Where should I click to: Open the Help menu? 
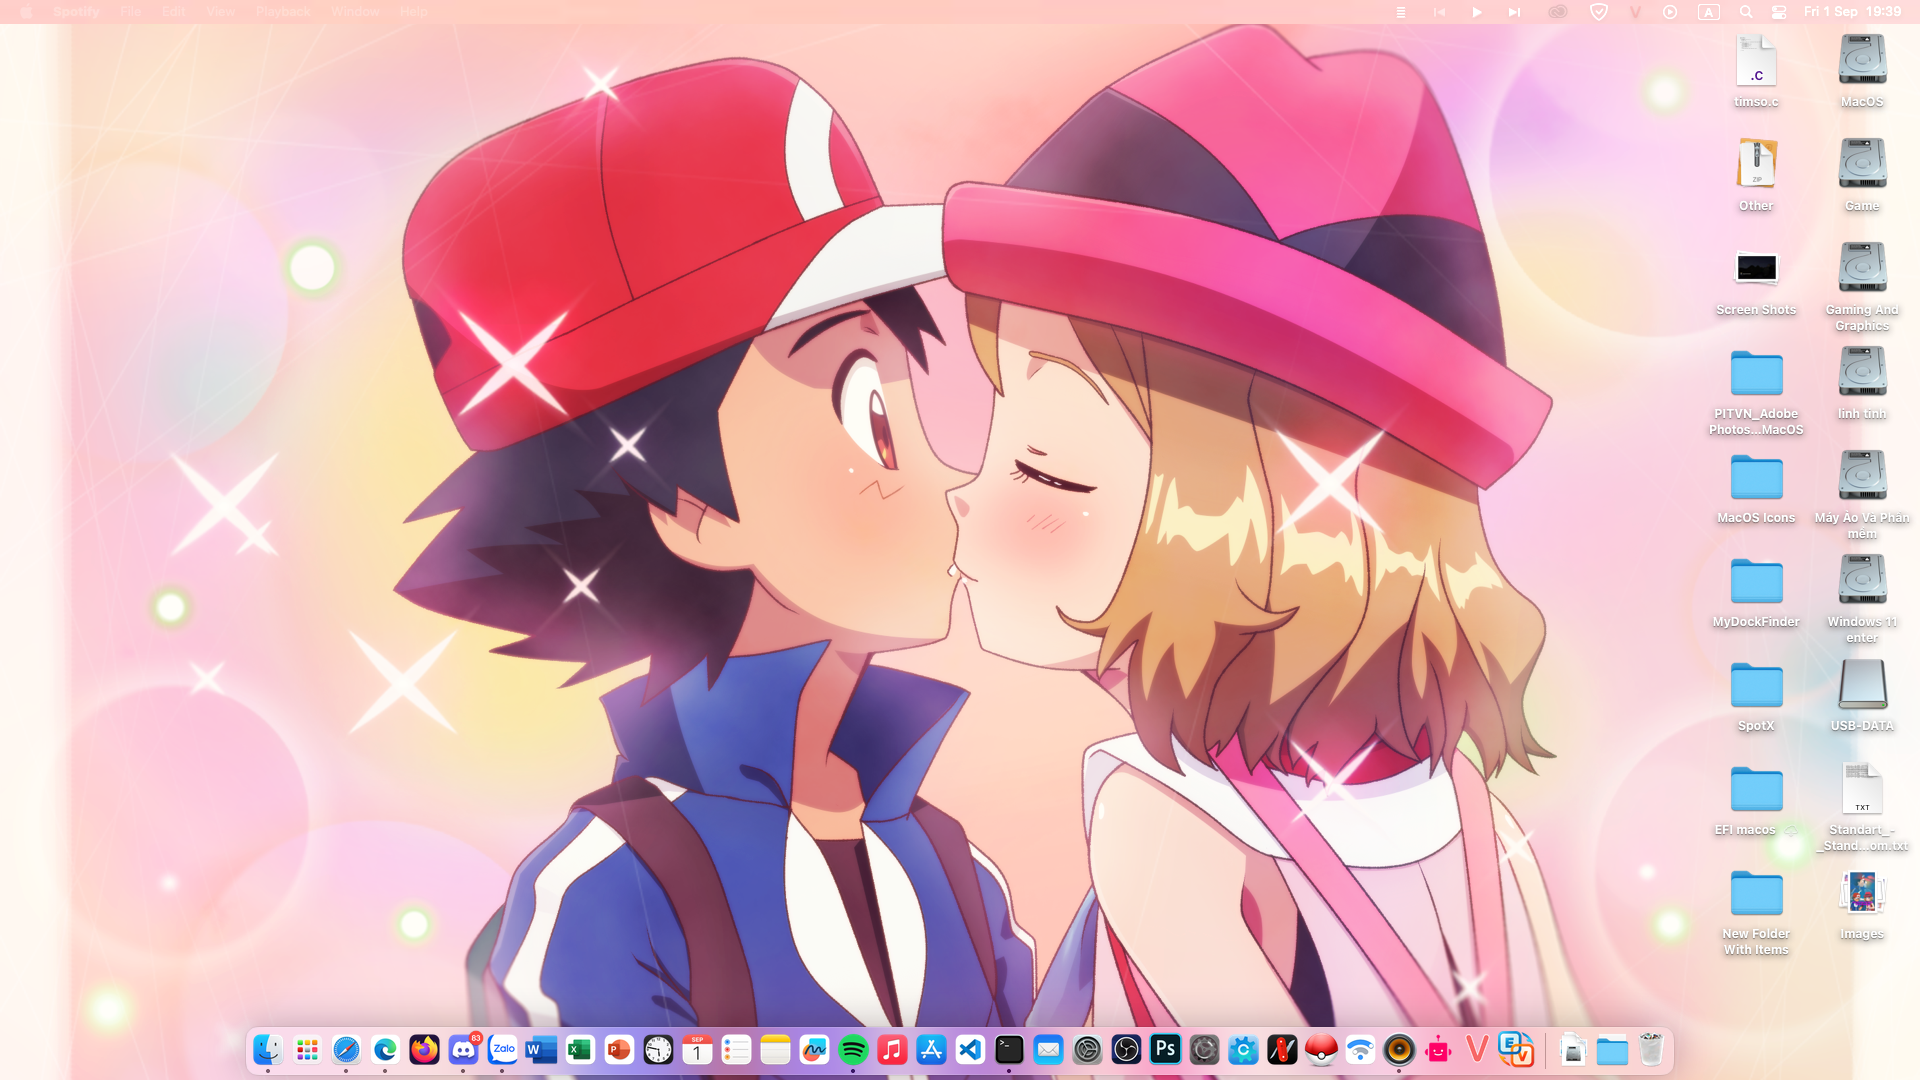pyautogui.click(x=414, y=12)
